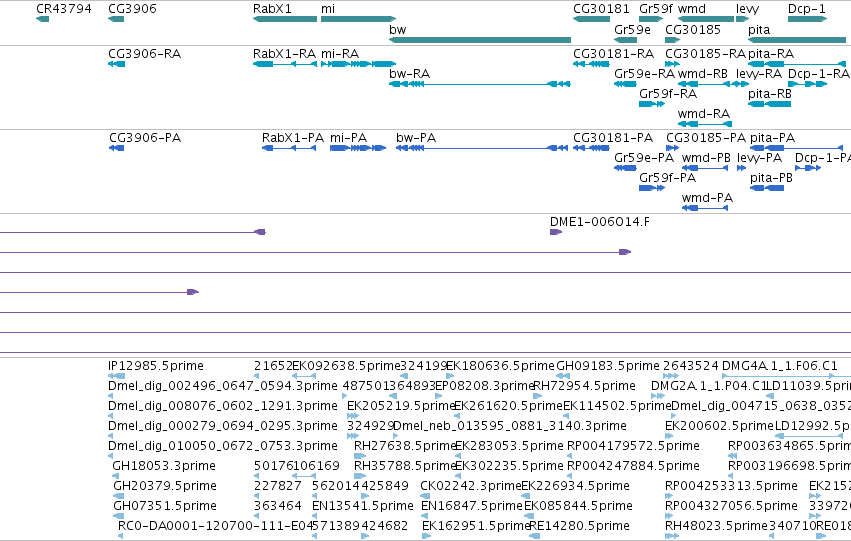Select the RP004179572.5prime EST label
This screenshot has width=851, height=541.
633,446
